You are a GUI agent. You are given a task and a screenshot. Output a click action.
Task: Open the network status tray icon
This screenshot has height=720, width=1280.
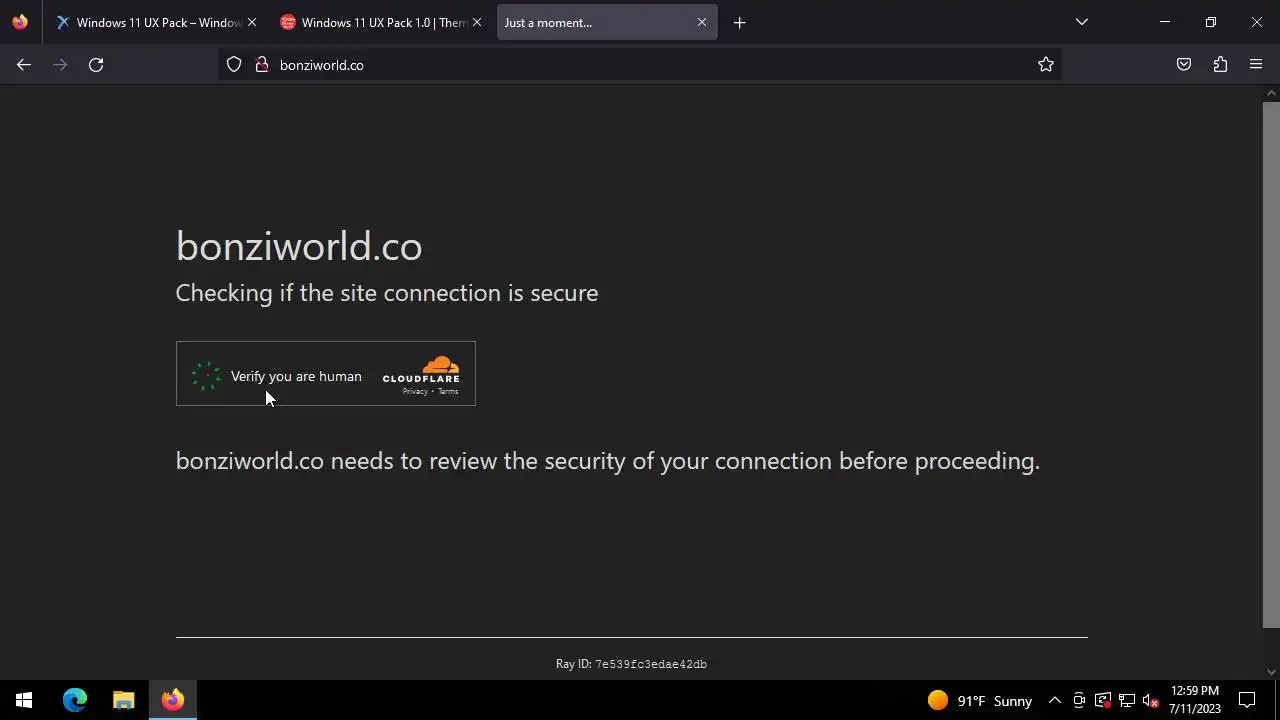click(1127, 701)
